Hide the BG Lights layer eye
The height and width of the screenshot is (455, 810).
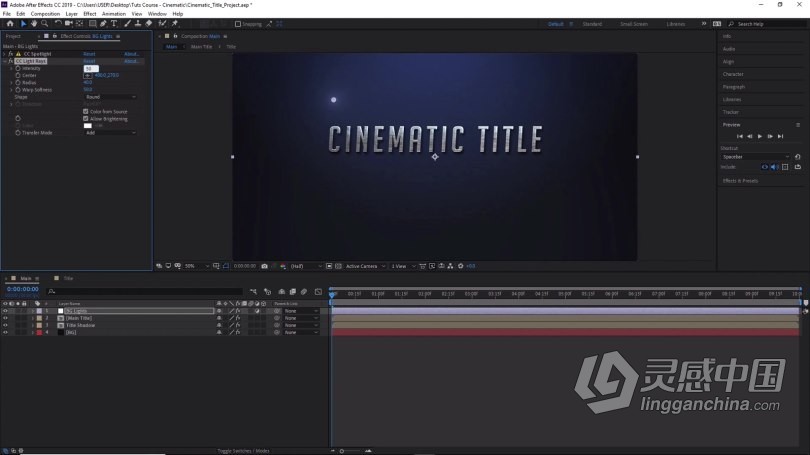(5, 311)
